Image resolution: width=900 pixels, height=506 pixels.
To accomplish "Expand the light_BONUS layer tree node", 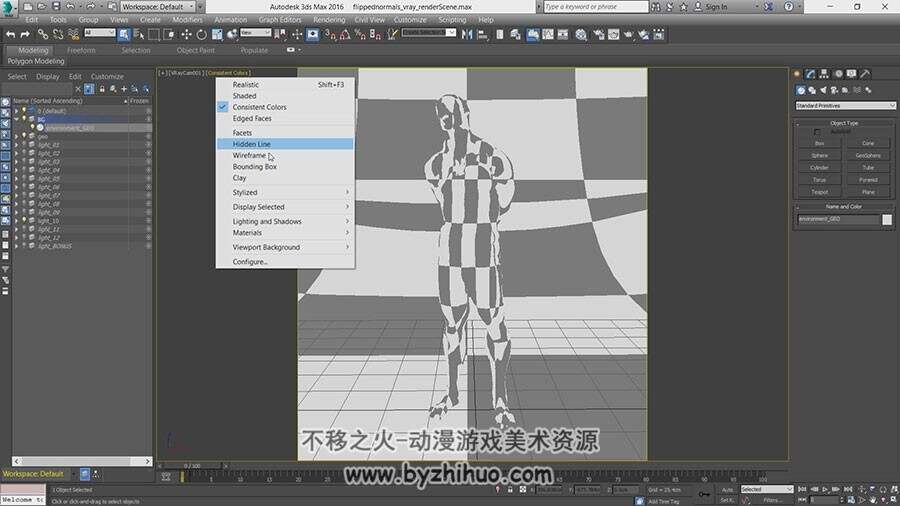I will tap(17, 246).
